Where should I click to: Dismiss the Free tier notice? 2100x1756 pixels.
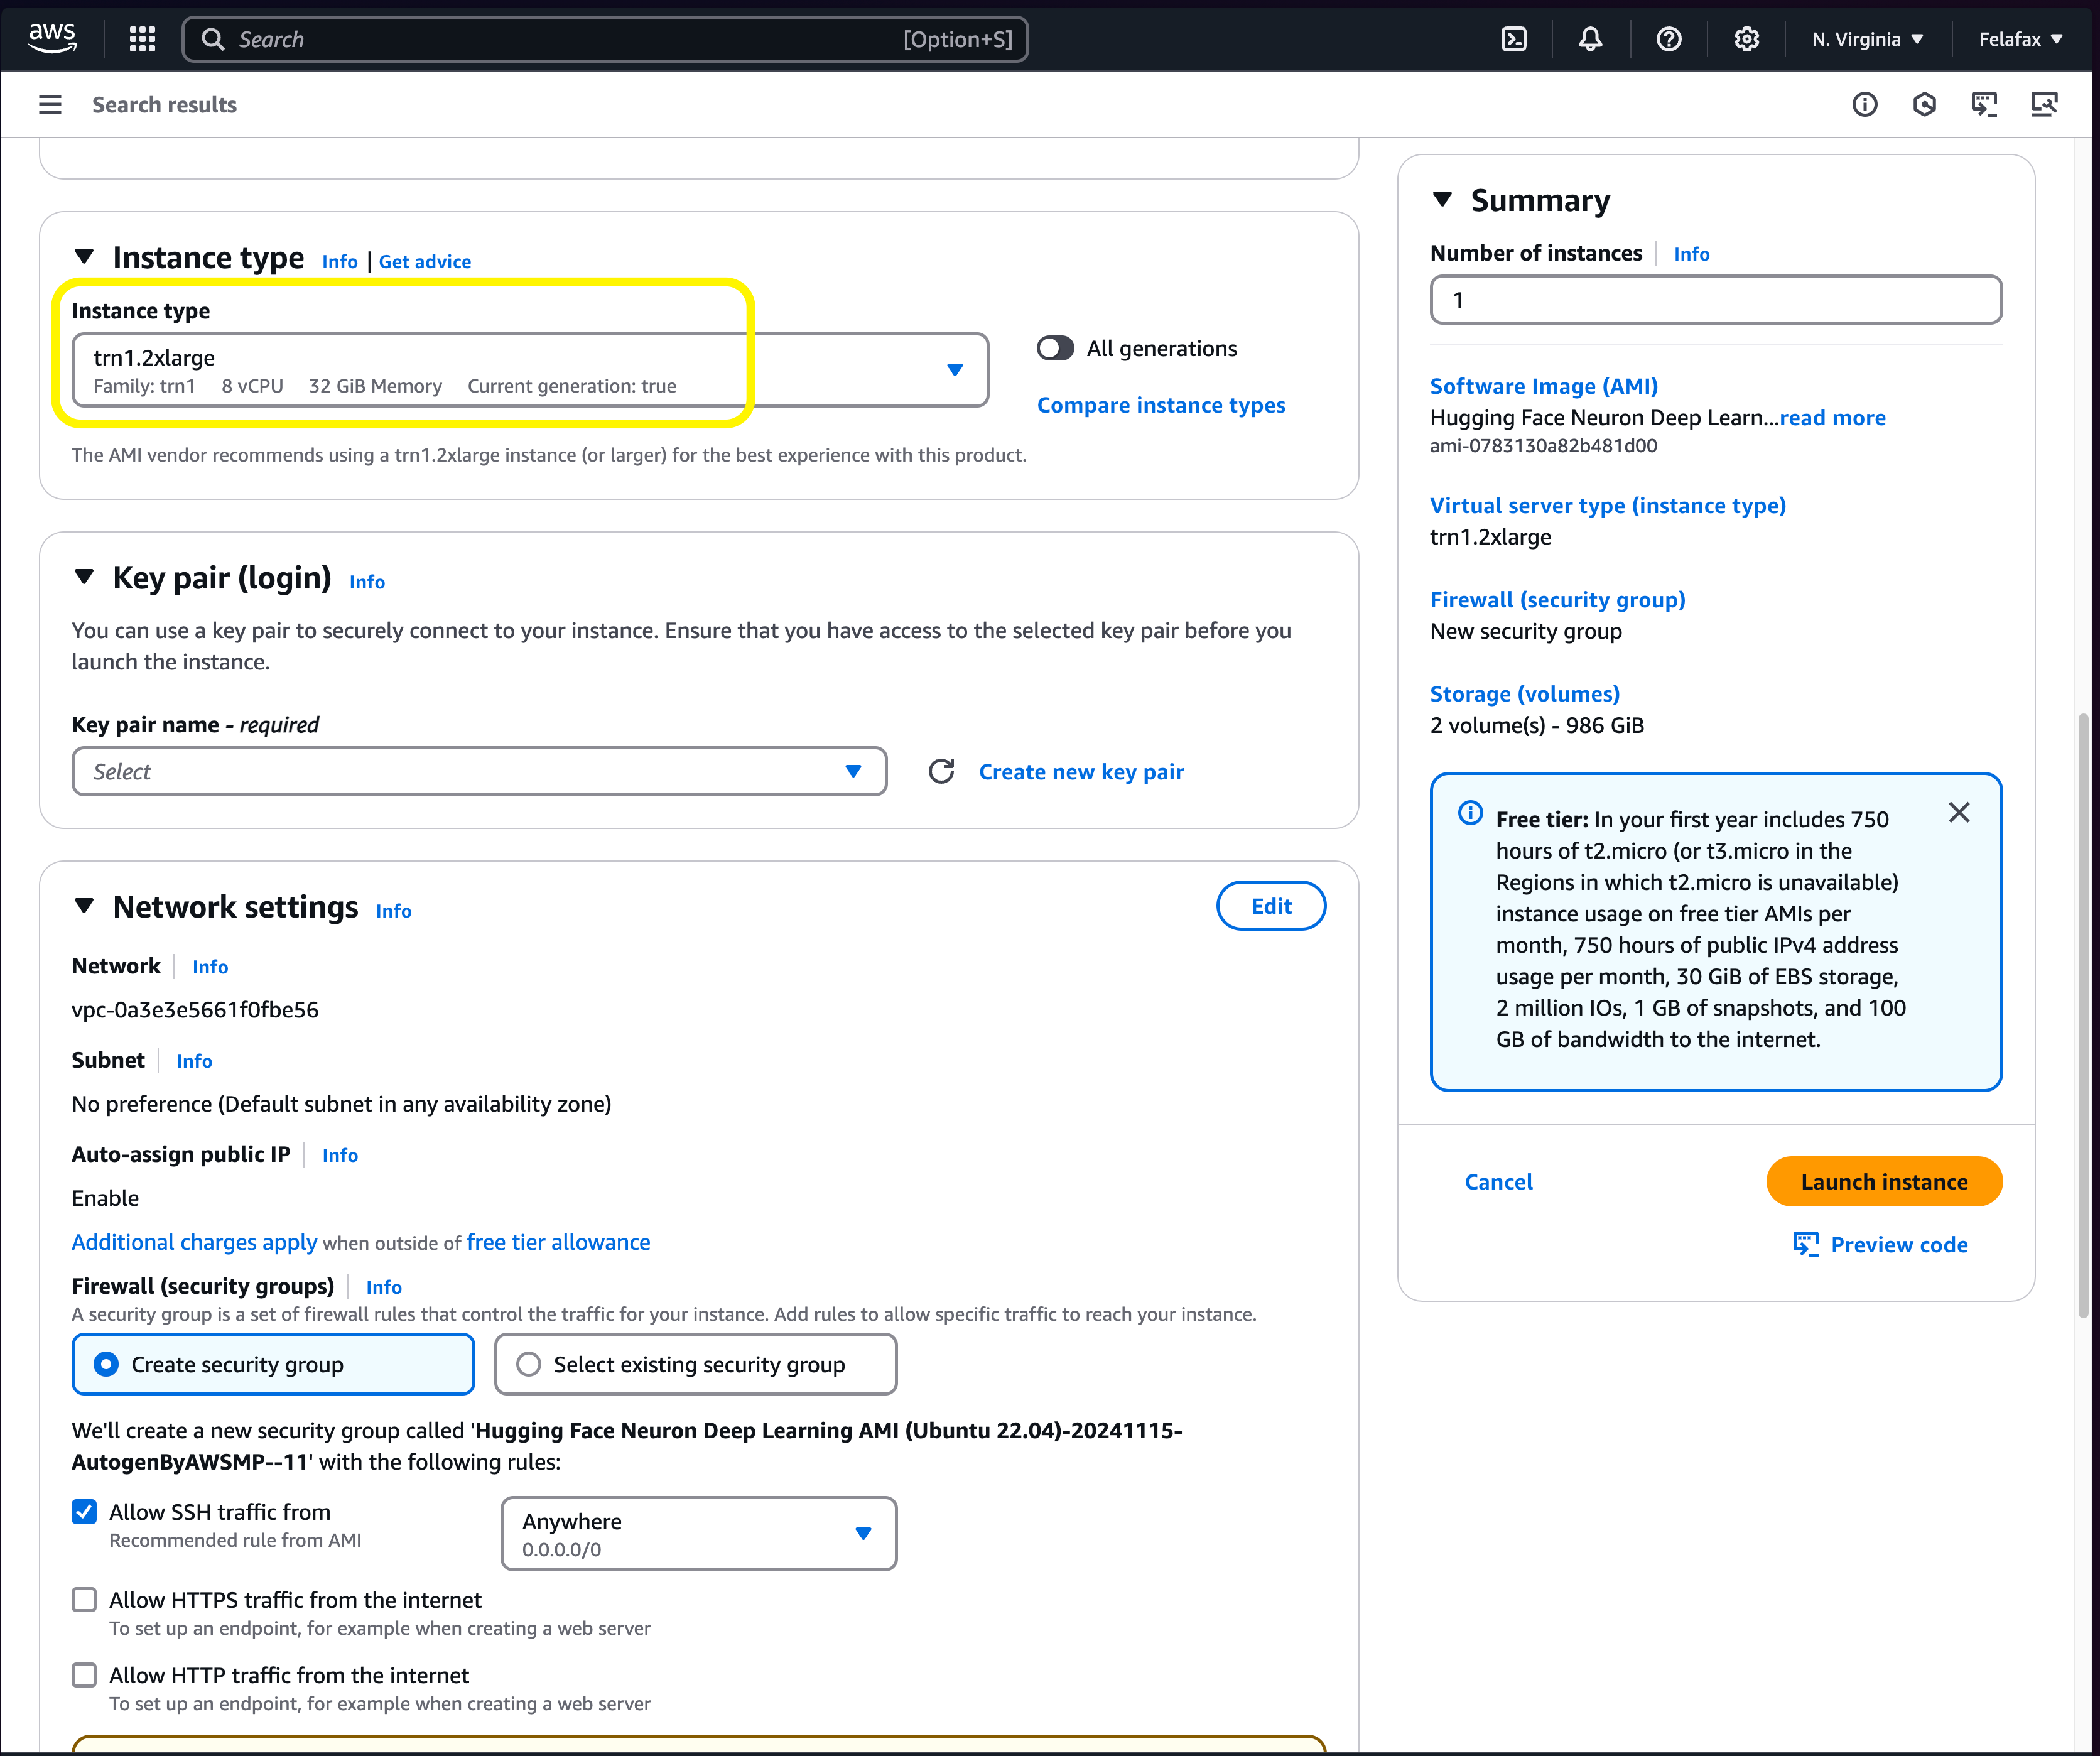[1958, 813]
